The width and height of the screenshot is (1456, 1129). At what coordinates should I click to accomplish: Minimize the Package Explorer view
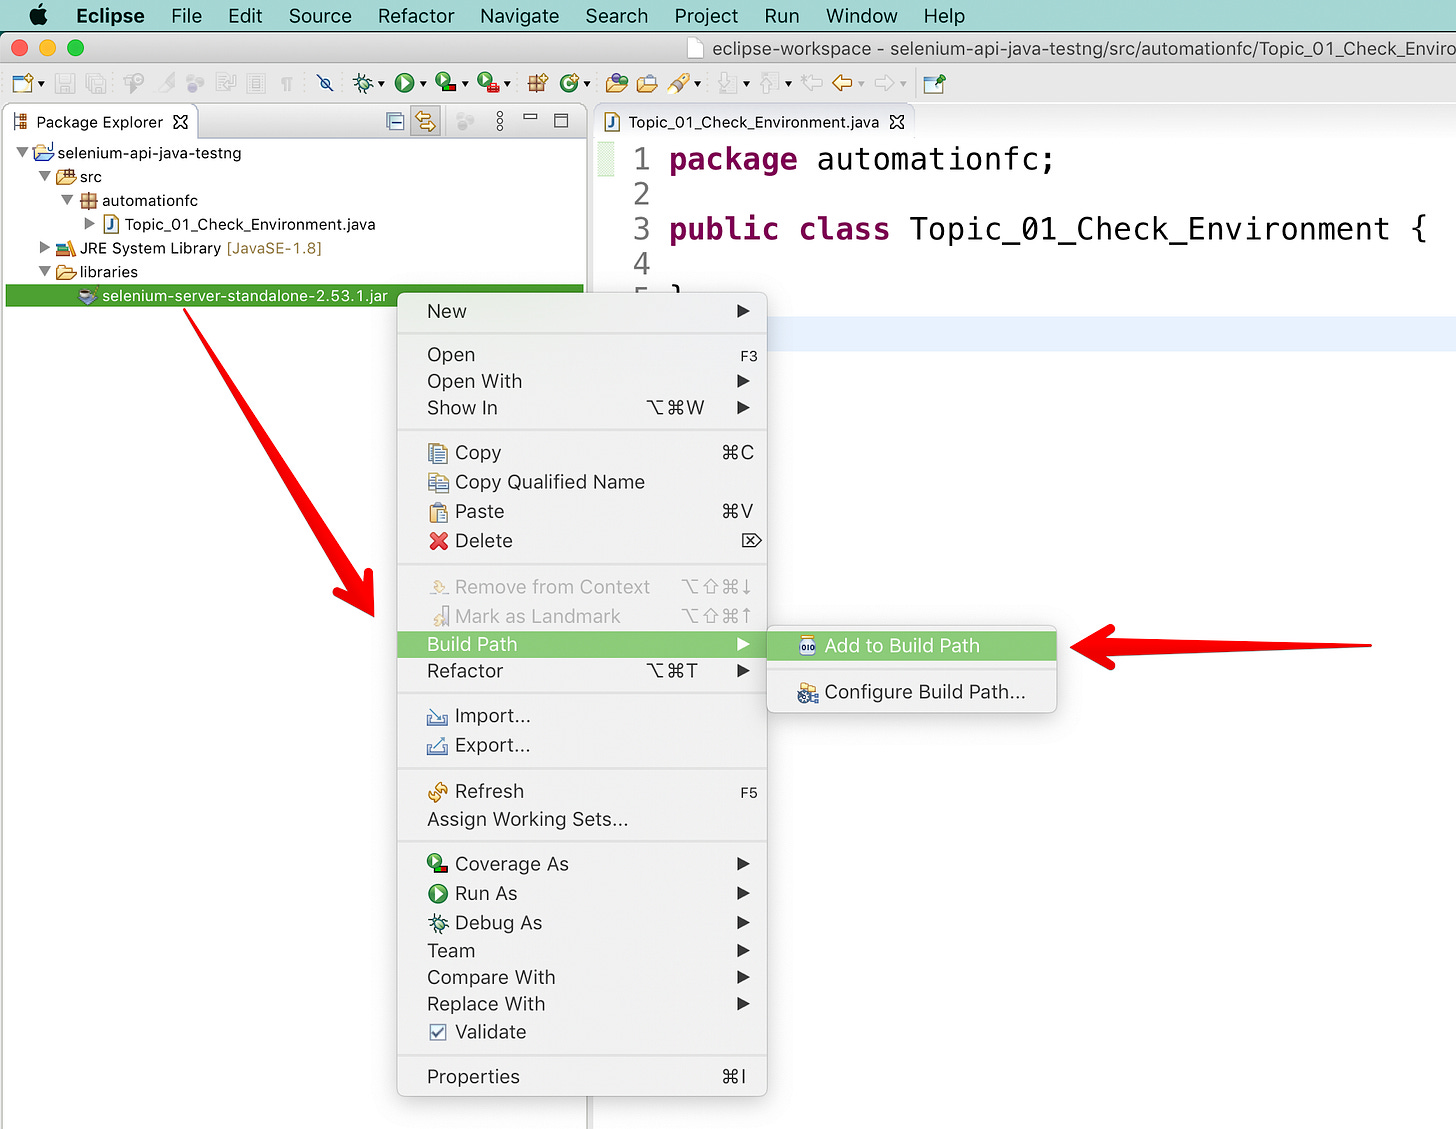point(531,119)
